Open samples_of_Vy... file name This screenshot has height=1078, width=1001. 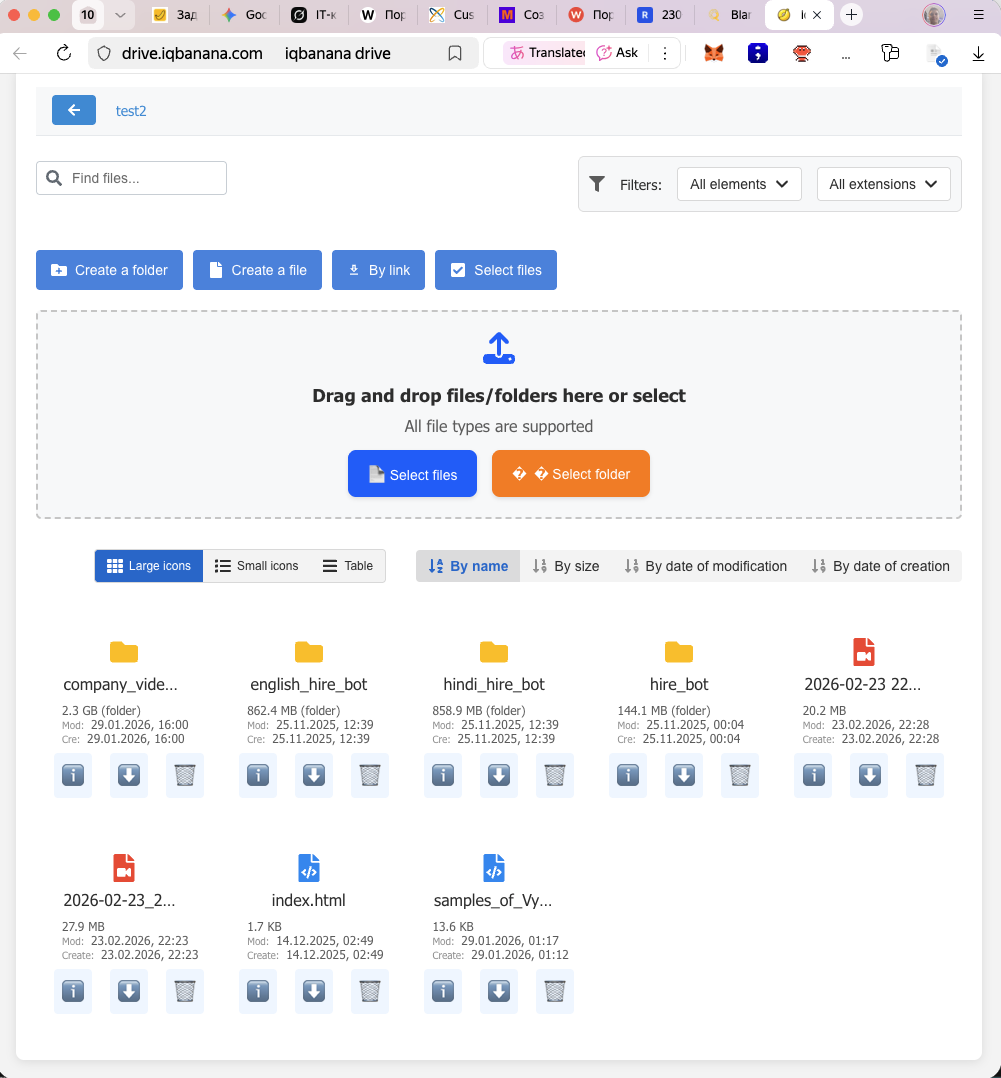493,901
